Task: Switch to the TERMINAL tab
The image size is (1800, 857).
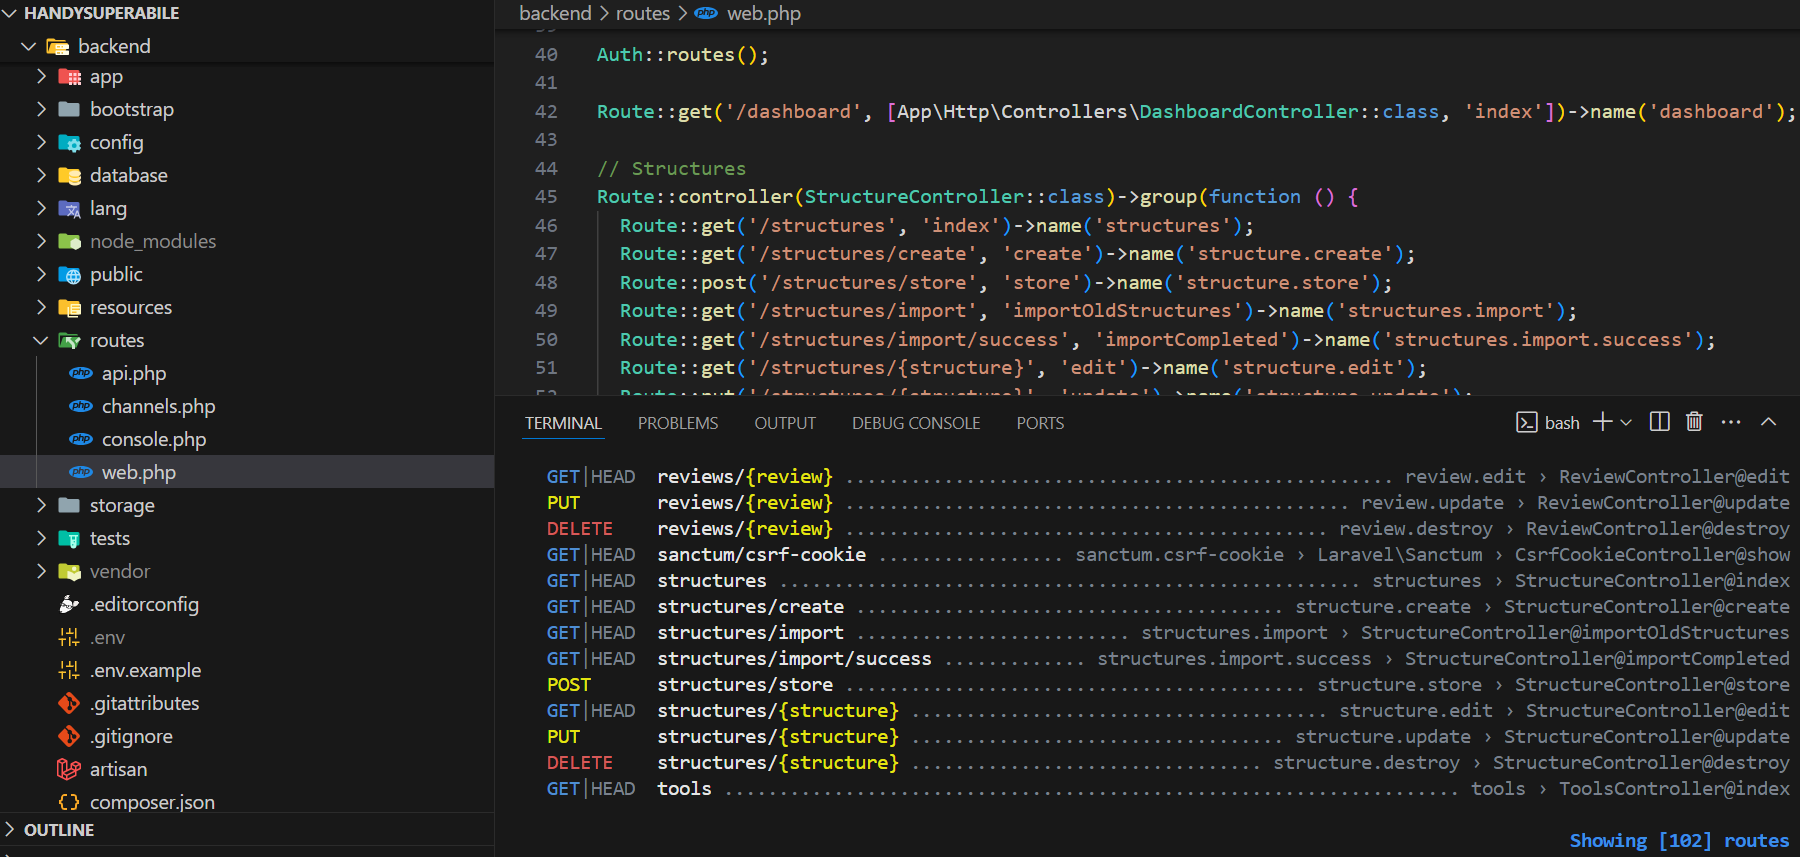Action: [x=563, y=423]
